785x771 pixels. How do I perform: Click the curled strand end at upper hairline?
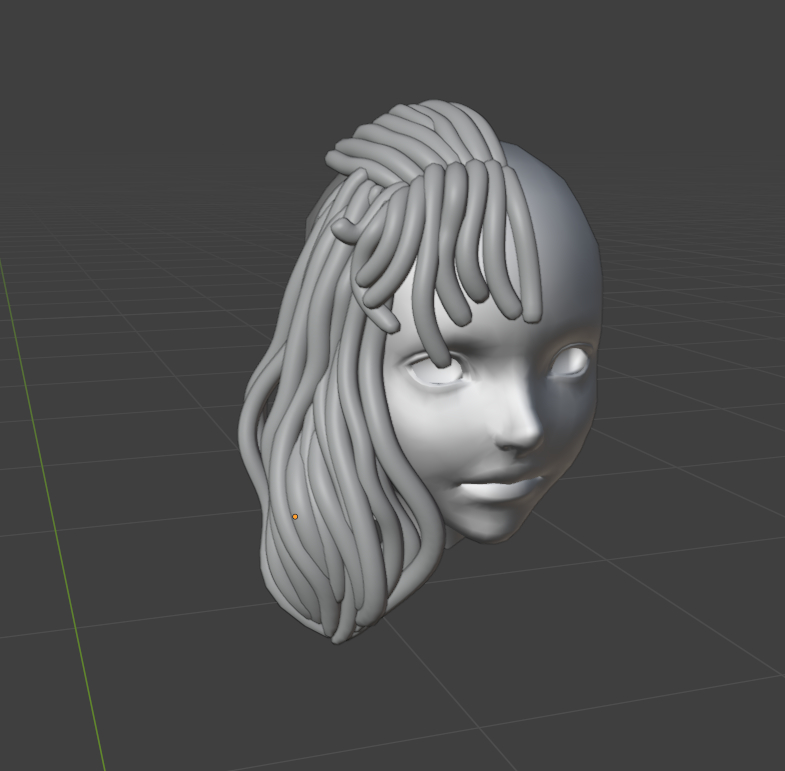click(341, 230)
